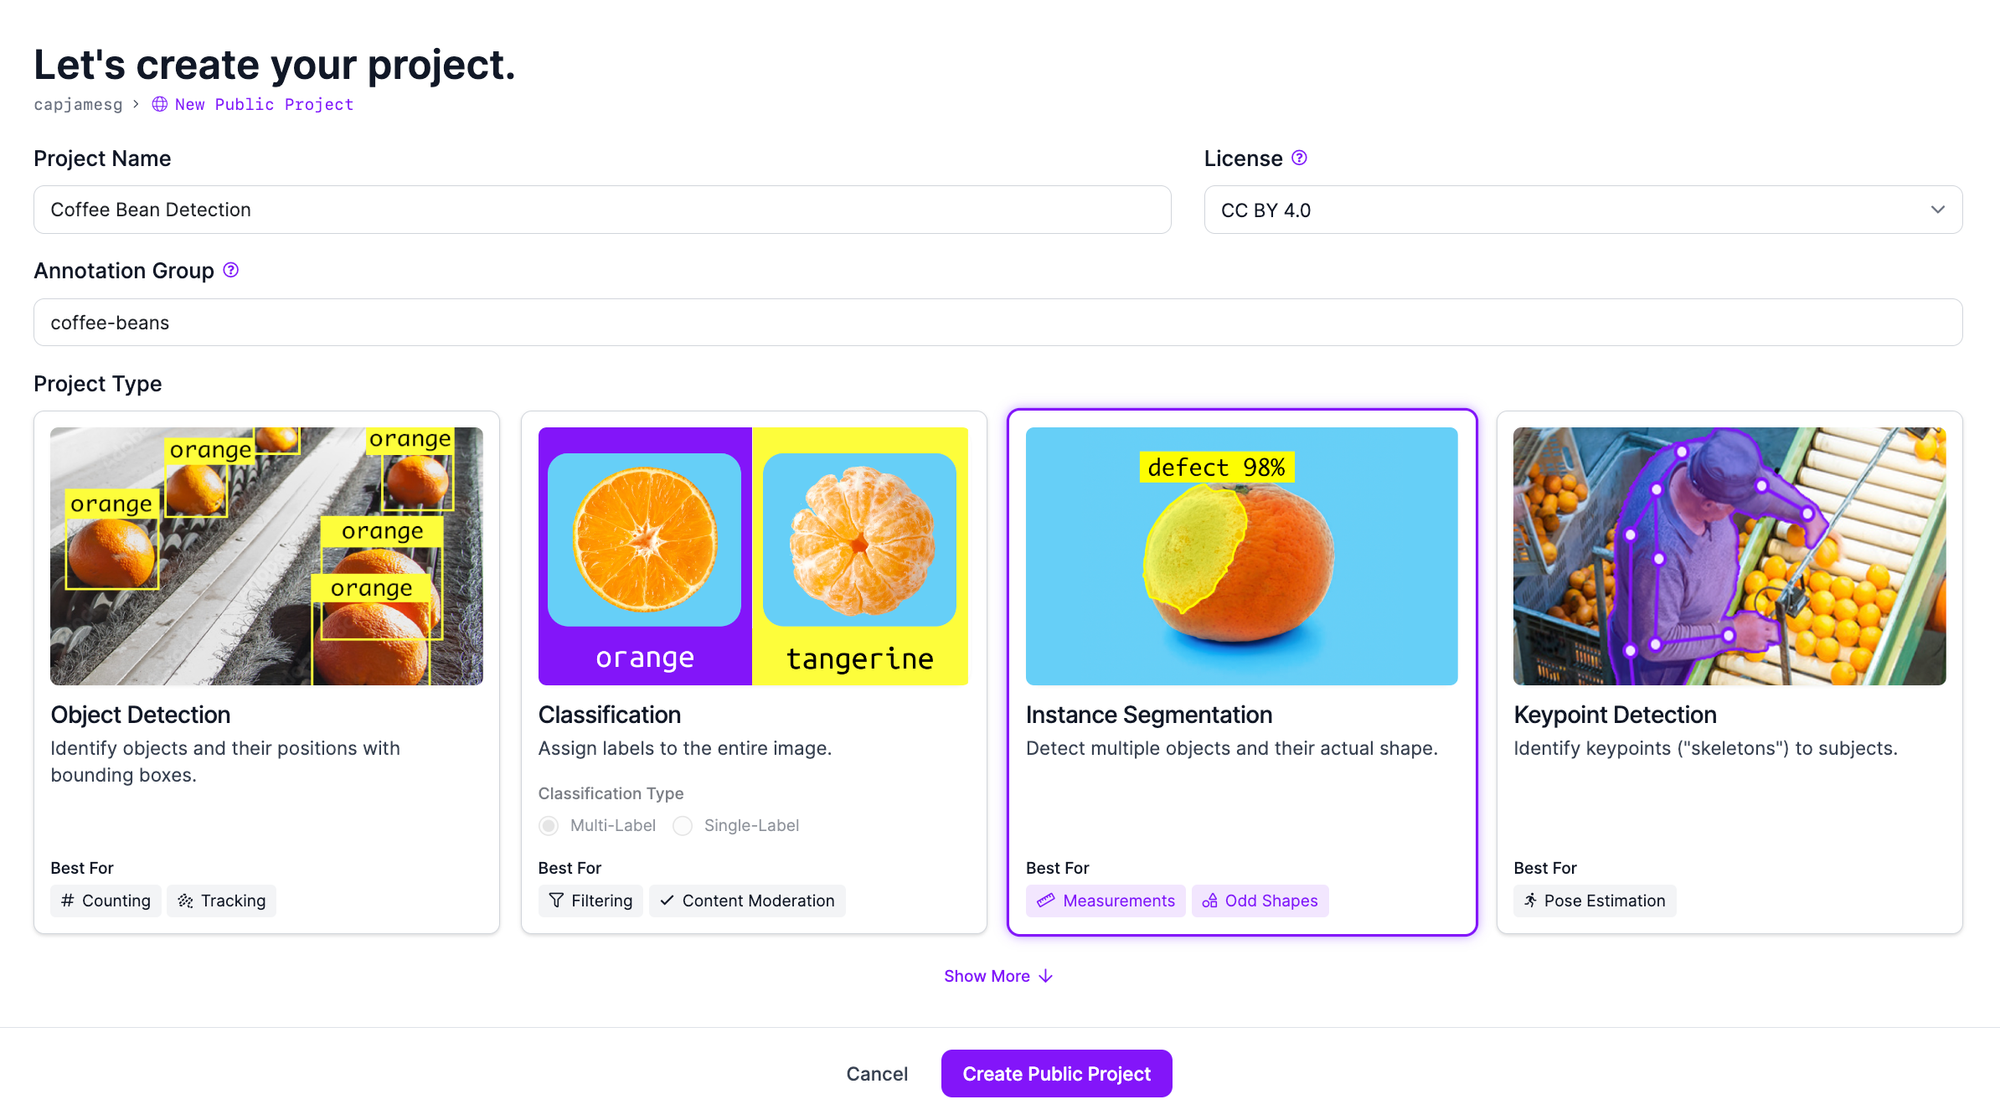
Task: Choose the Object Detection project type card
Action: [x=267, y=673]
